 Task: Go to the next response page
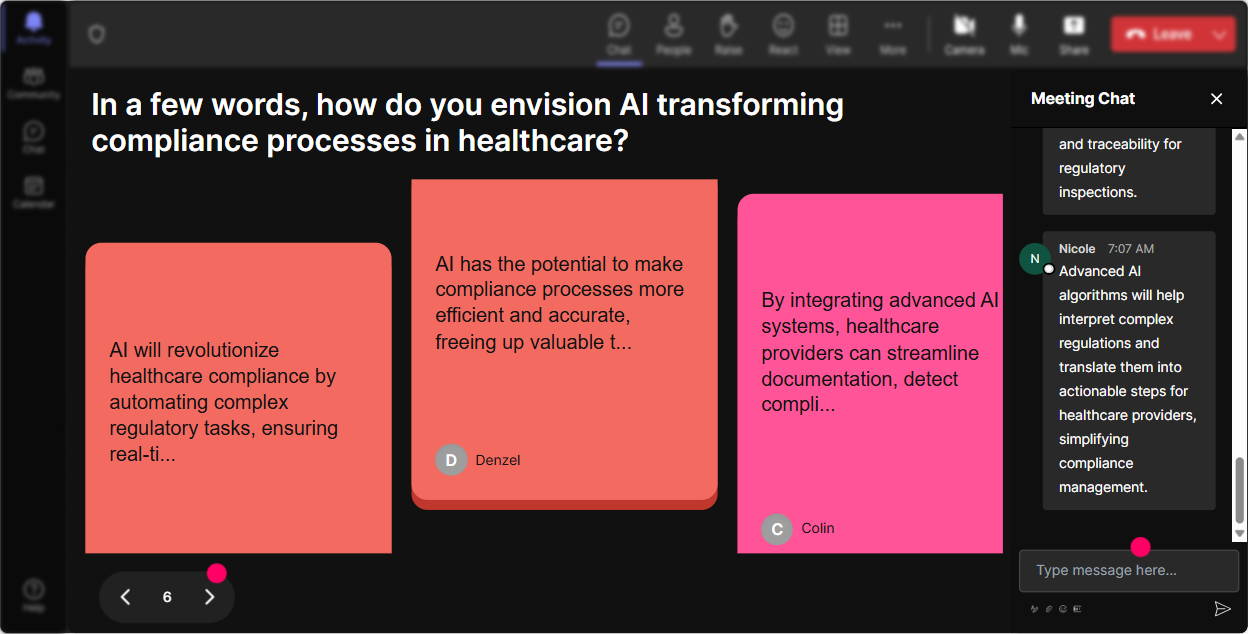click(x=209, y=597)
